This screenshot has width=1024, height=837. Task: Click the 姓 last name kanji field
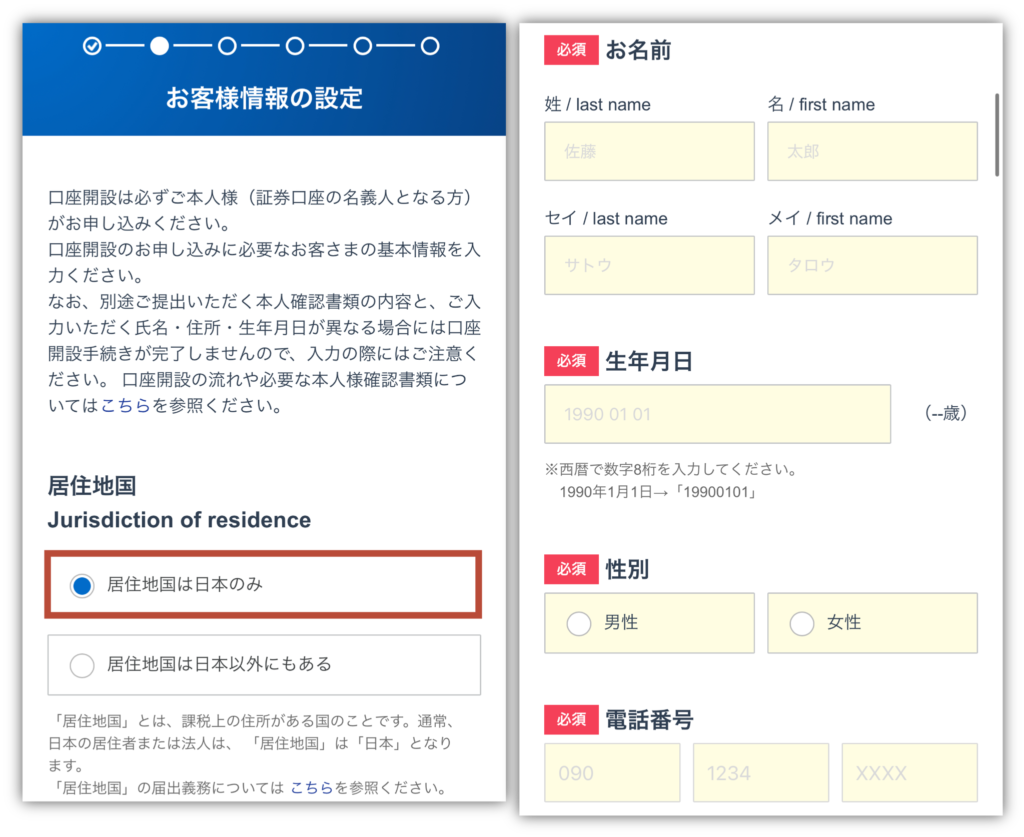click(x=649, y=152)
